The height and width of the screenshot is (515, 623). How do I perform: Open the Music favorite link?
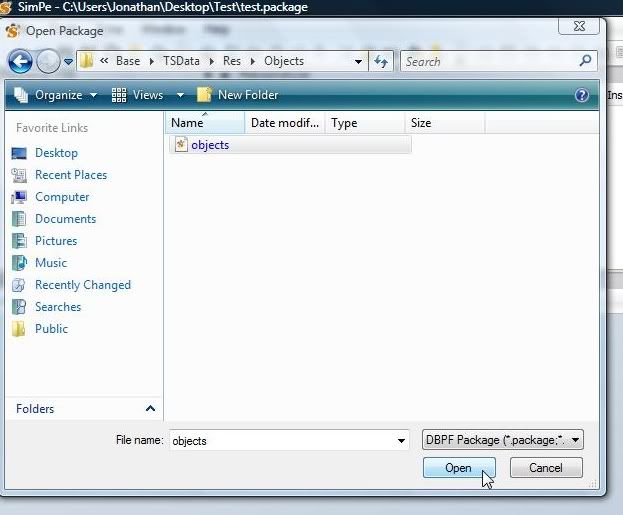click(51, 263)
